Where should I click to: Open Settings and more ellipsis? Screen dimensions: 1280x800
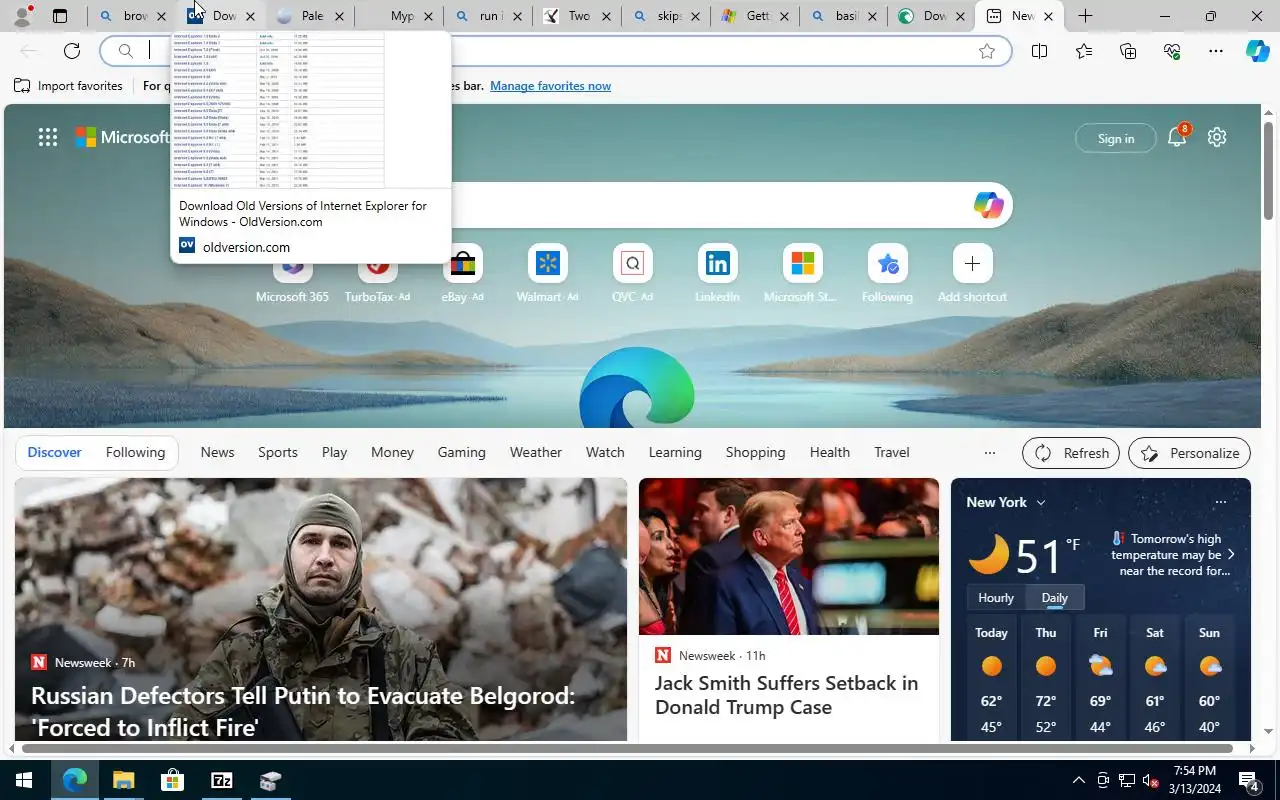pyautogui.click(x=1216, y=51)
